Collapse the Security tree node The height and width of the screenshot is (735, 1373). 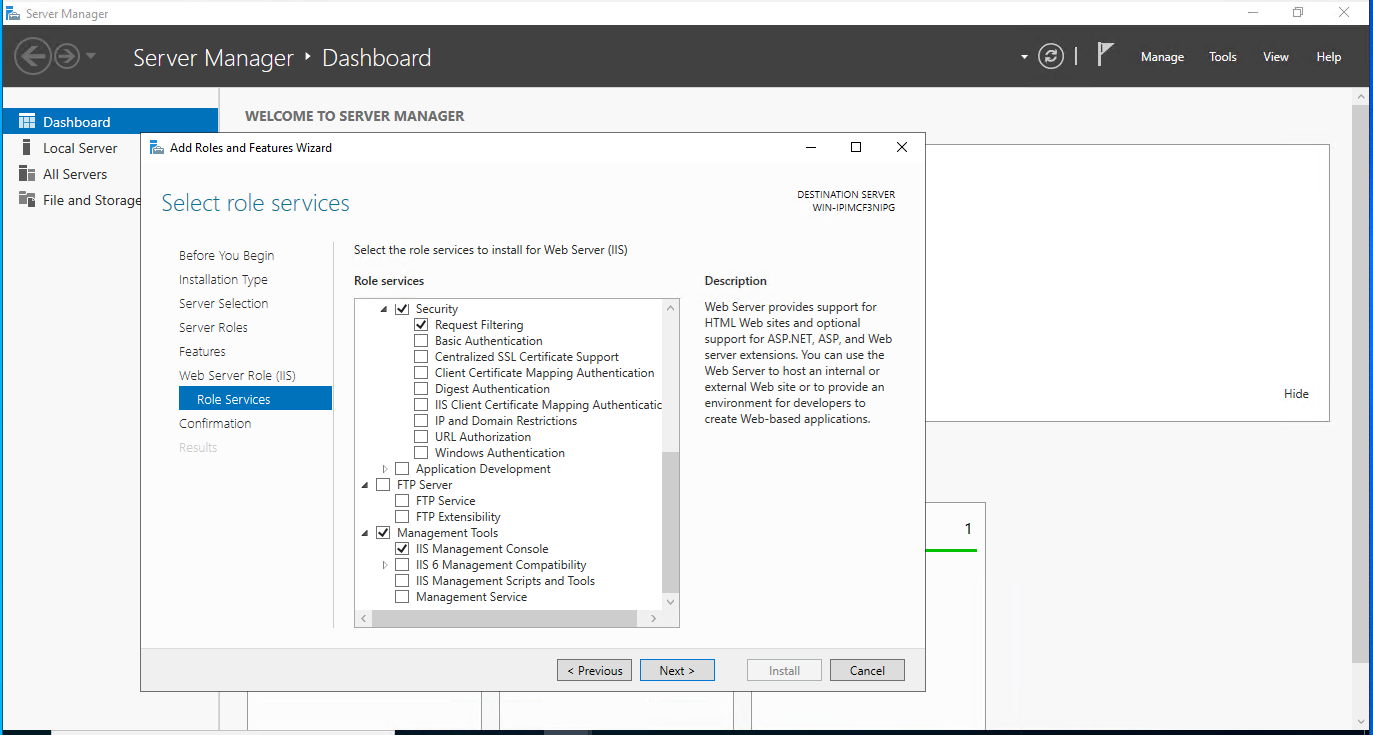pyautogui.click(x=385, y=309)
